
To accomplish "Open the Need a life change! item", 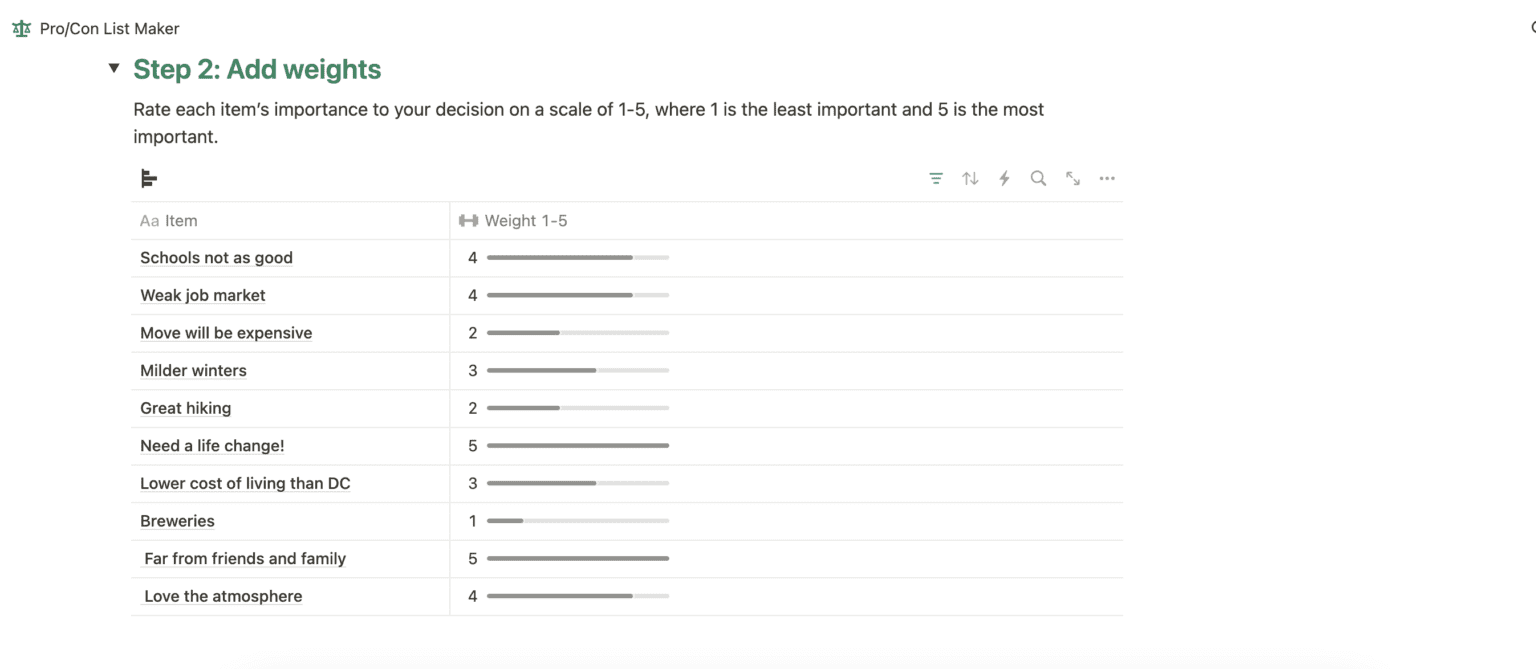I will 212,445.
